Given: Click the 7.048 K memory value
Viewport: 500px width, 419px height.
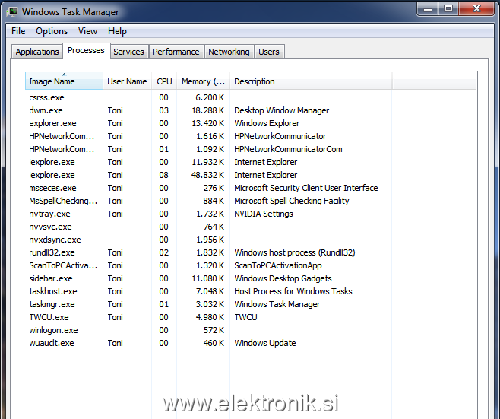Looking at the screenshot, I should pos(210,291).
